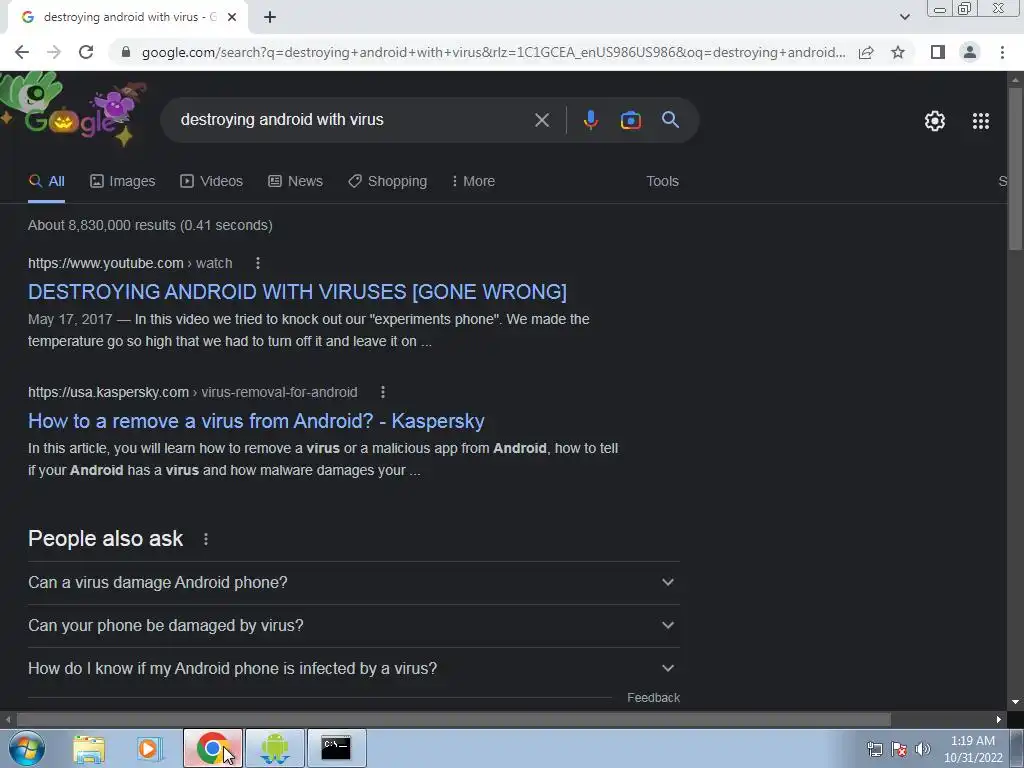Click the forward navigation arrow
The height and width of the screenshot is (768, 1024).
pyautogui.click(x=54, y=52)
